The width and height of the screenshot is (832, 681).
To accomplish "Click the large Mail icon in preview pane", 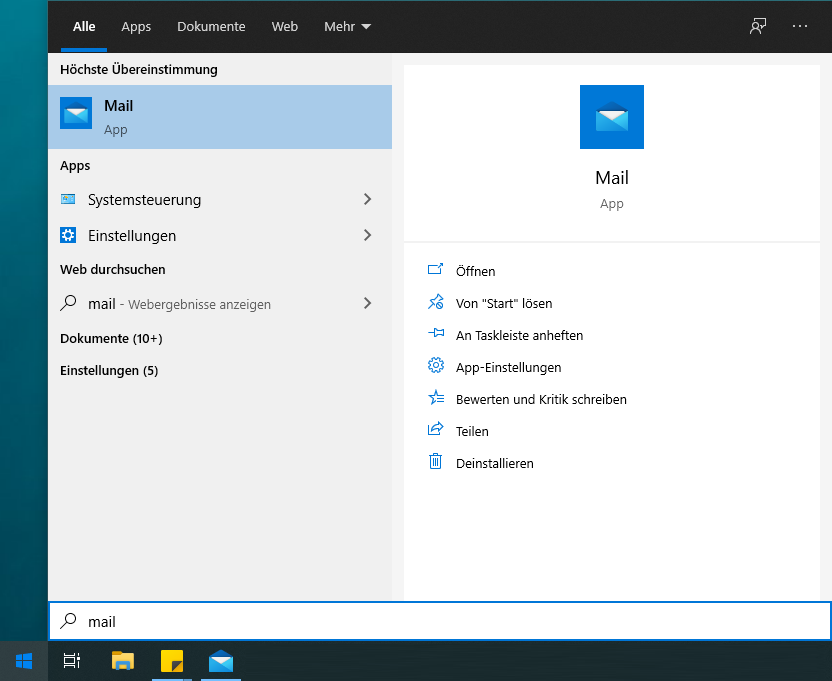I will 611,117.
